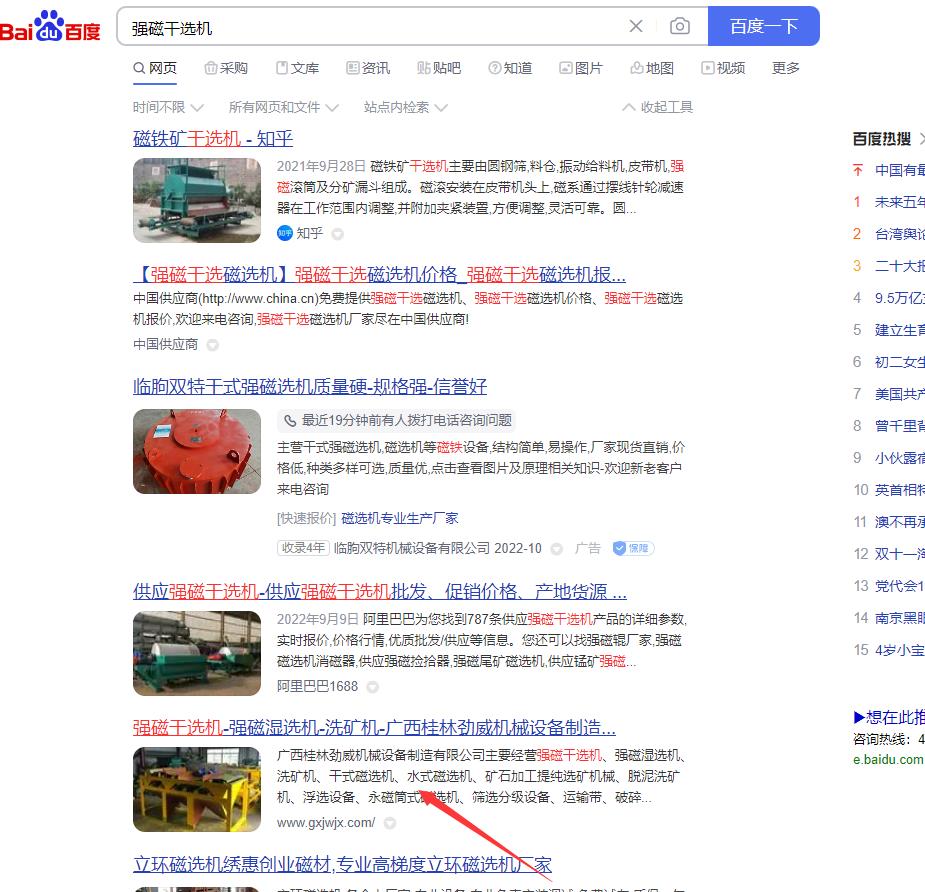
Task: Open hot search number 9 小伙露
Action: [899, 458]
